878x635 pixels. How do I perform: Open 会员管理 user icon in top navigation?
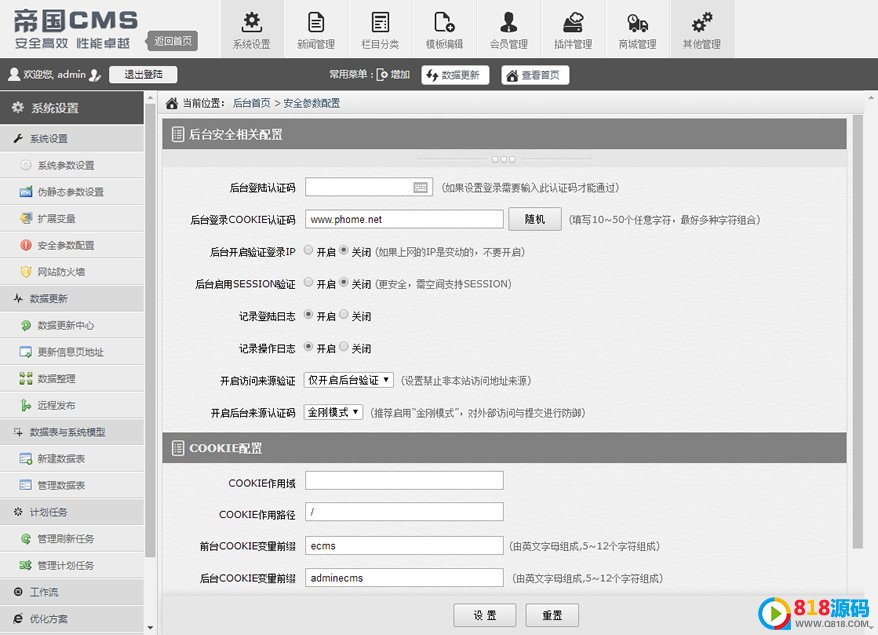point(508,22)
